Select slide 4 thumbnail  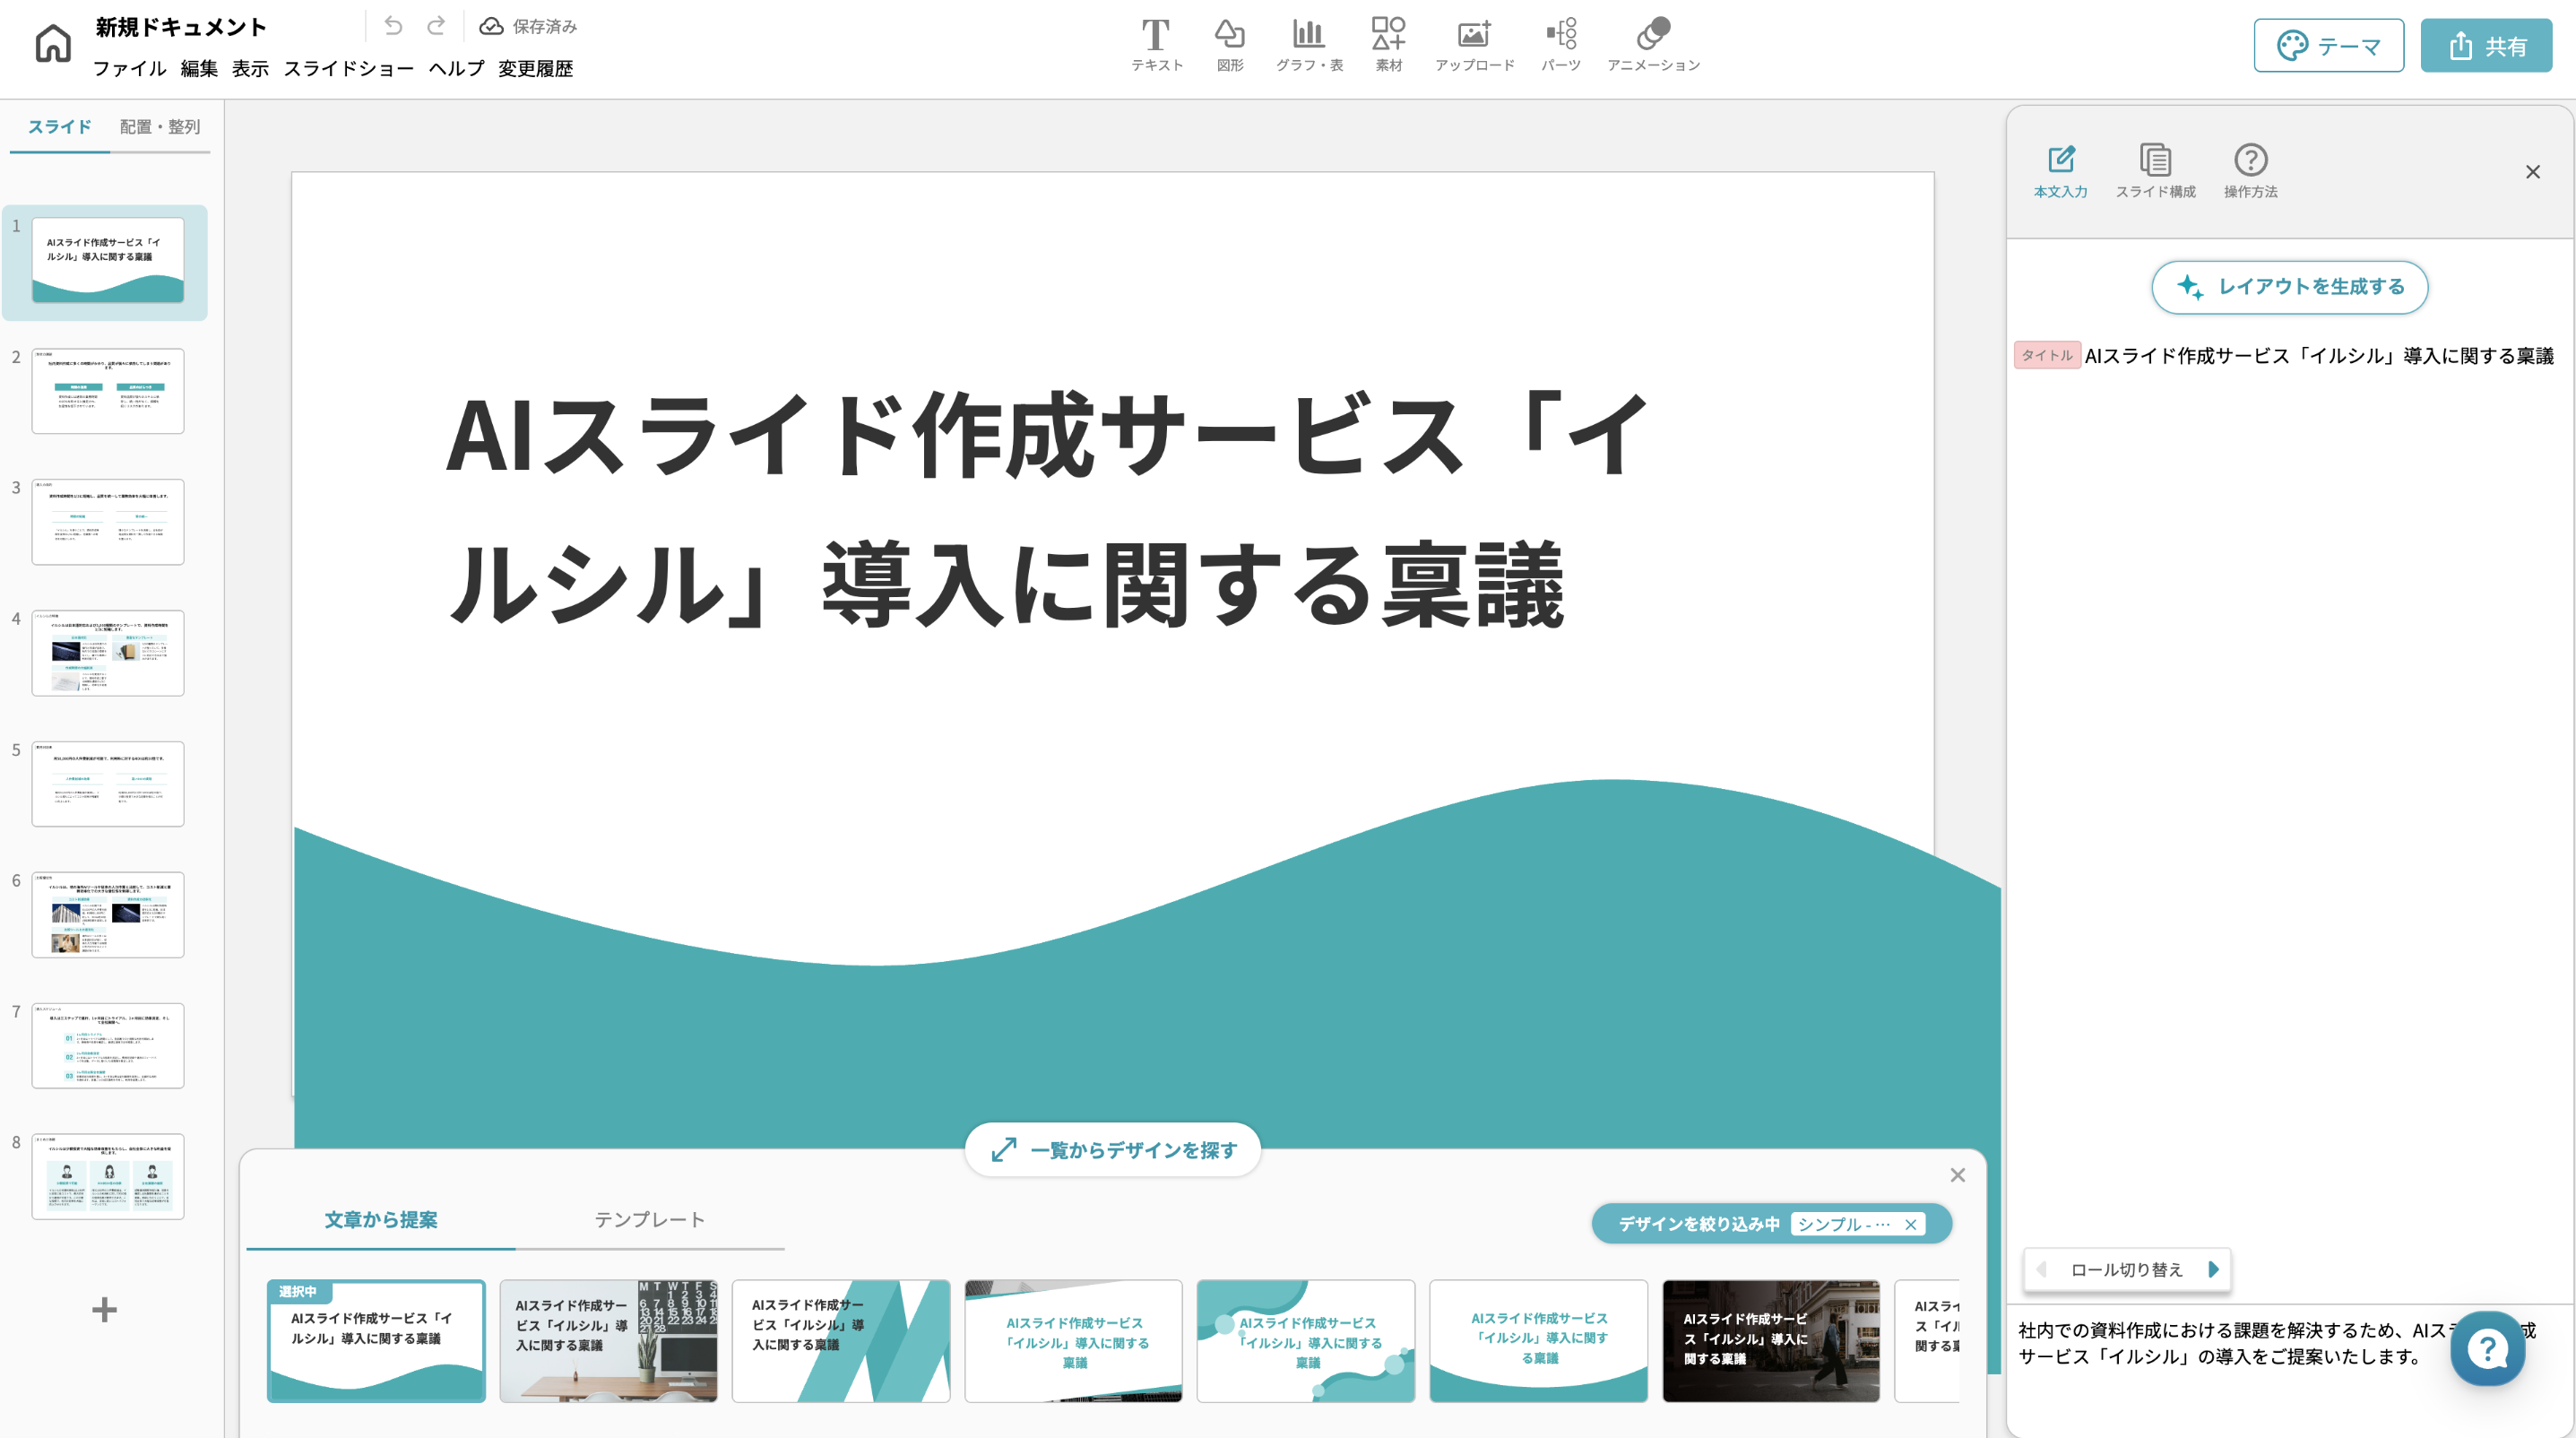108,653
